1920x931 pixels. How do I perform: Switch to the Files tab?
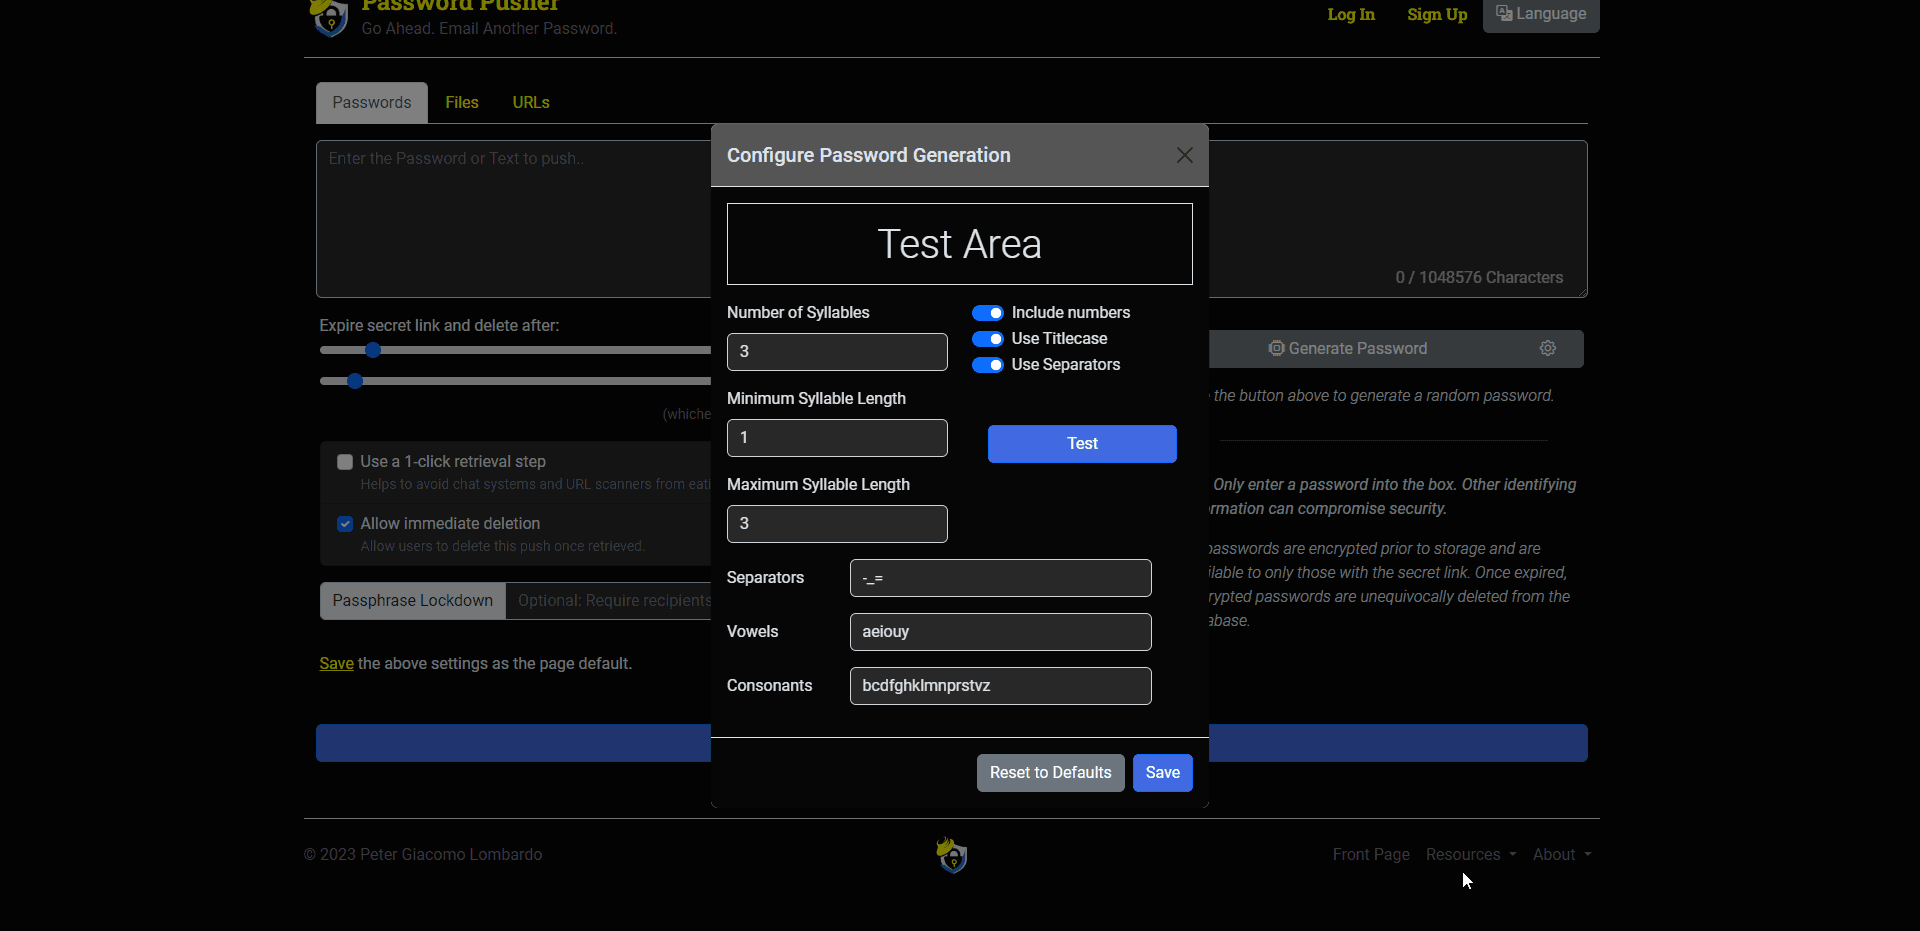point(461,102)
